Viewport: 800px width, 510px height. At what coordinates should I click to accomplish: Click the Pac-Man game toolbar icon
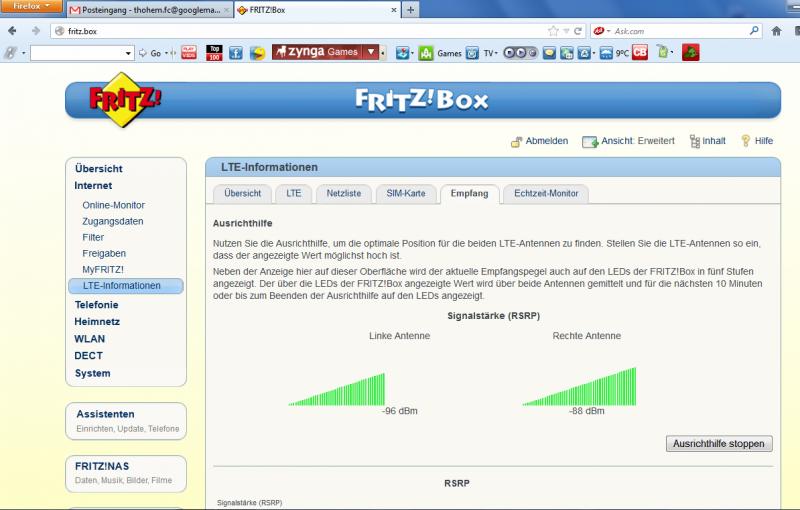(257, 53)
